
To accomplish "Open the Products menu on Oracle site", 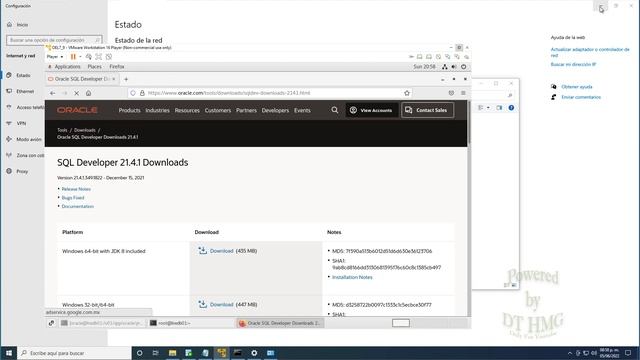I will (129, 110).
